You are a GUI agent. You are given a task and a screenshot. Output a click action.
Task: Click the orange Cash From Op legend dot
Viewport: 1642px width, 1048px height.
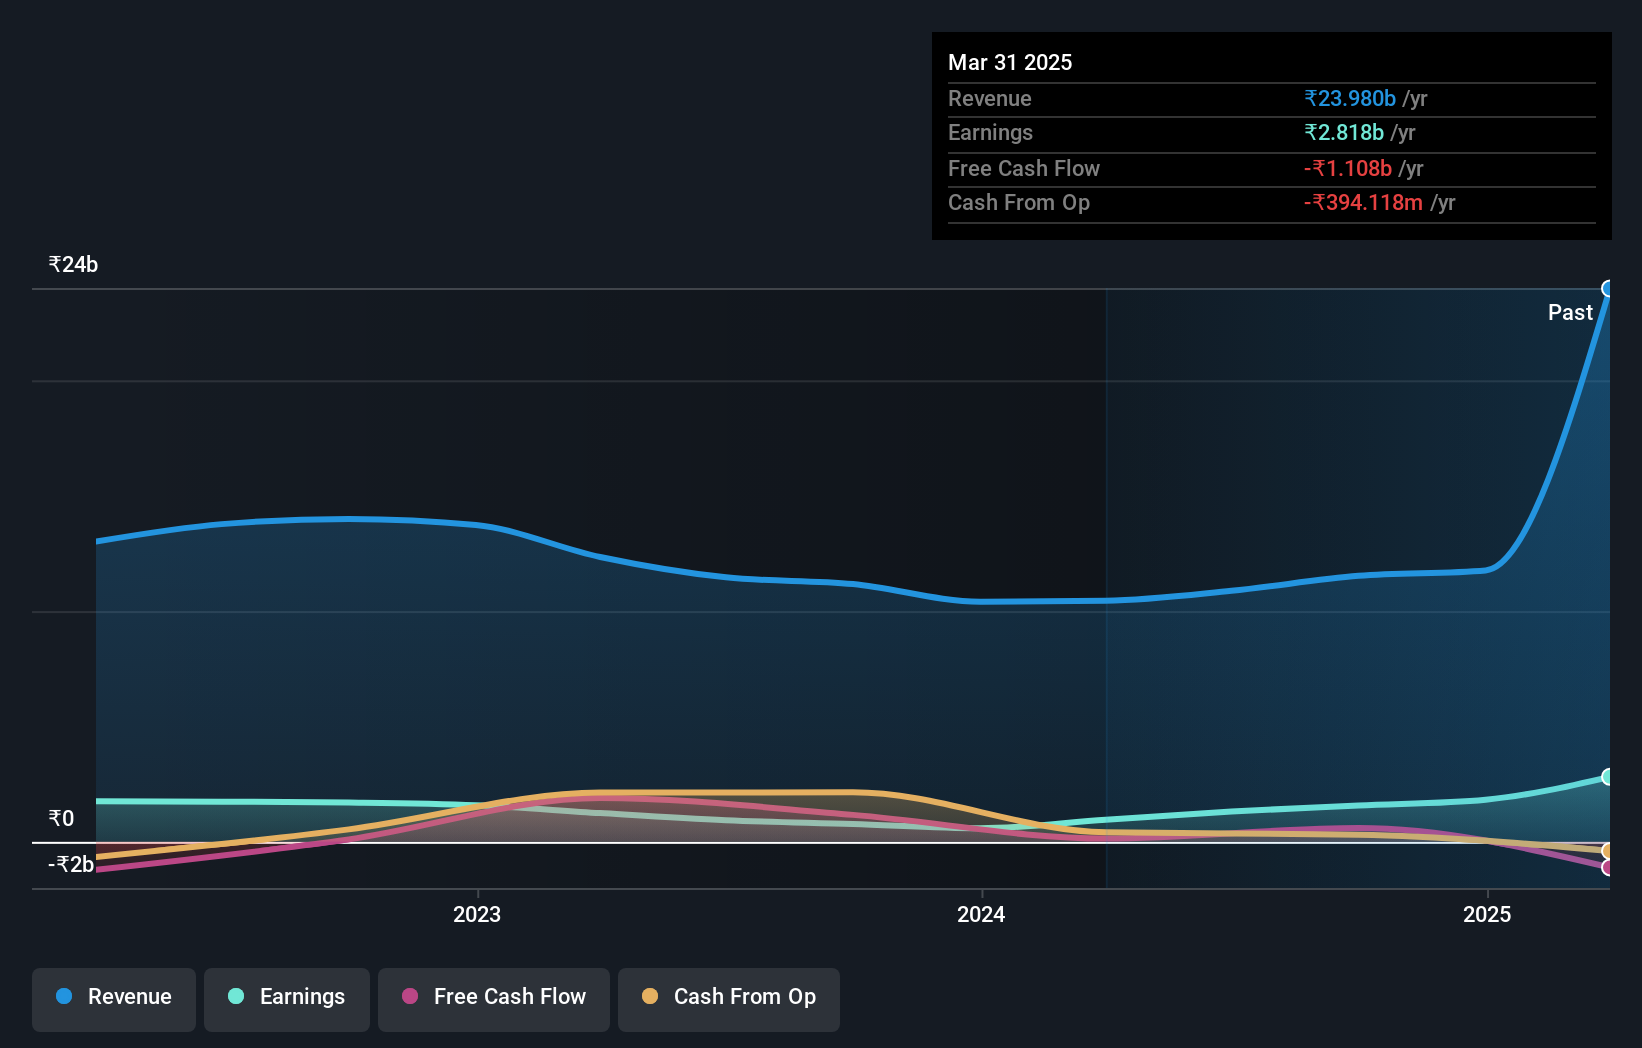coord(650,996)
